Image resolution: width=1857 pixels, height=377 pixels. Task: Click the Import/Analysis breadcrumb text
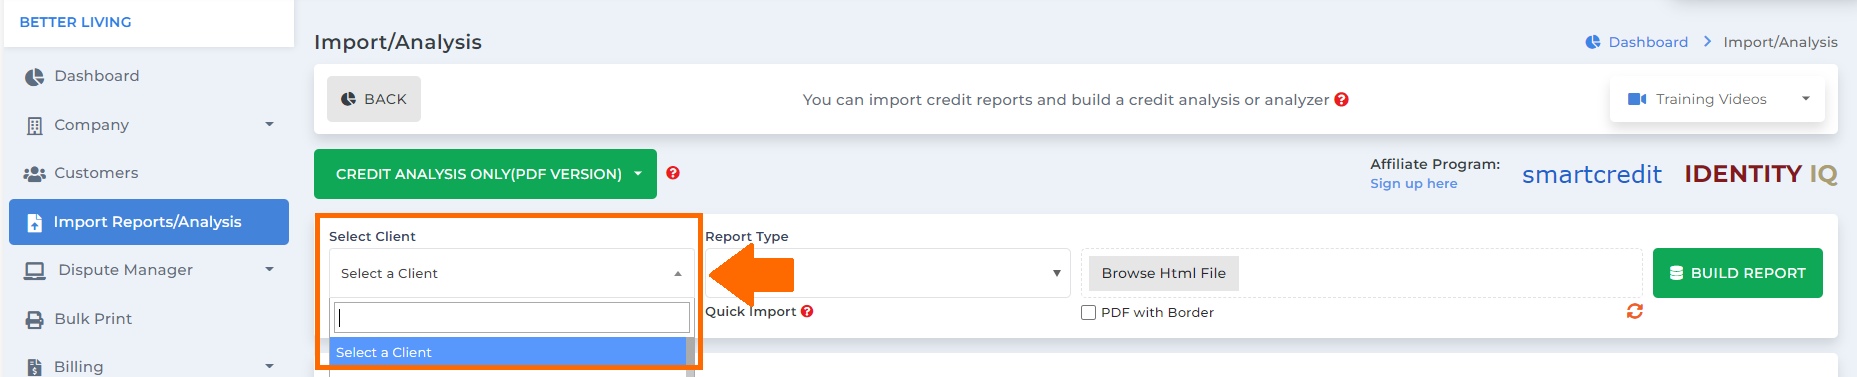tap(1780, 42)
